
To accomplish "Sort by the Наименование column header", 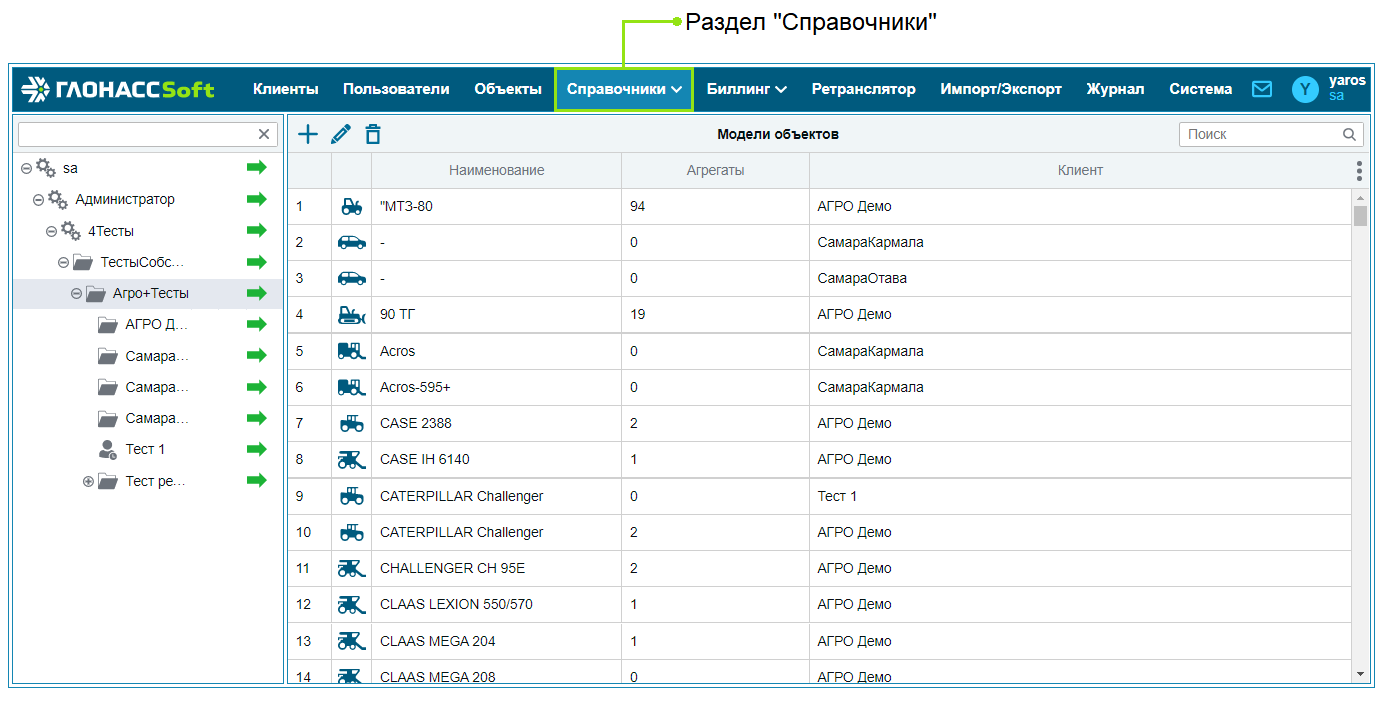I will pyautogui.click(x=496, y=171).
